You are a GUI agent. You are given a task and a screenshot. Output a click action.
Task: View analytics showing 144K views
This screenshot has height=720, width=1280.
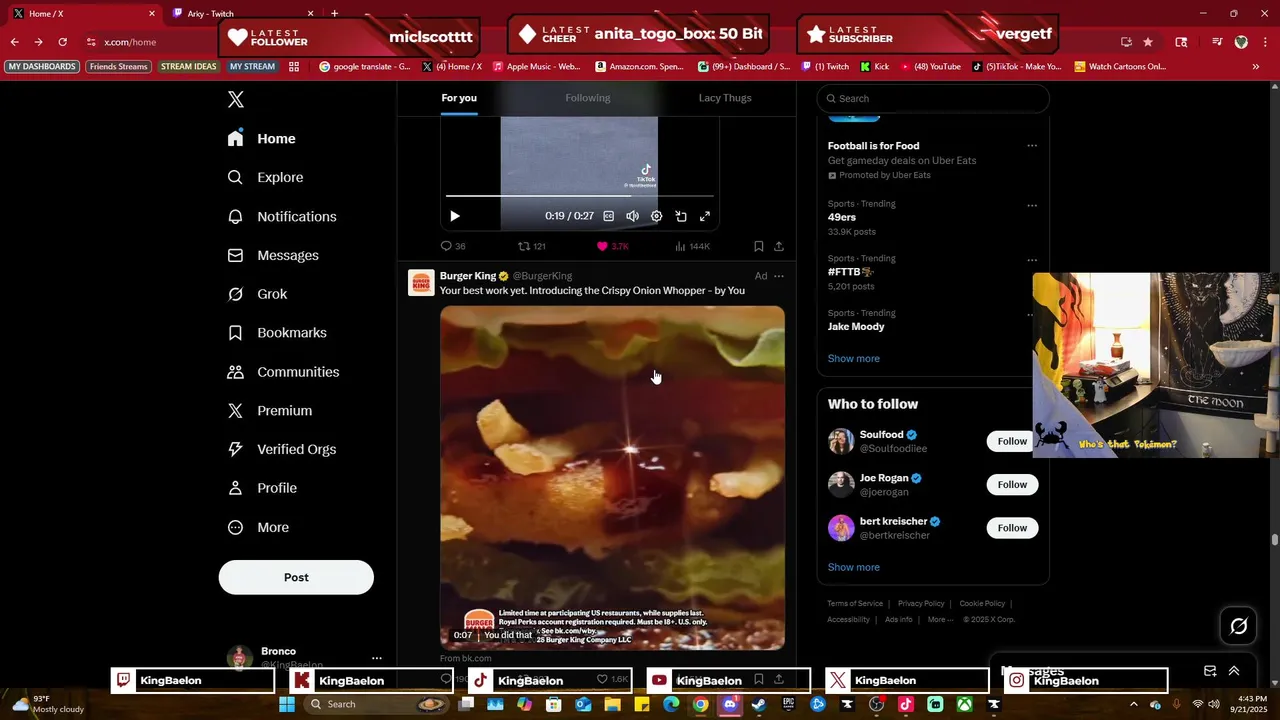[x=692, y=246]
